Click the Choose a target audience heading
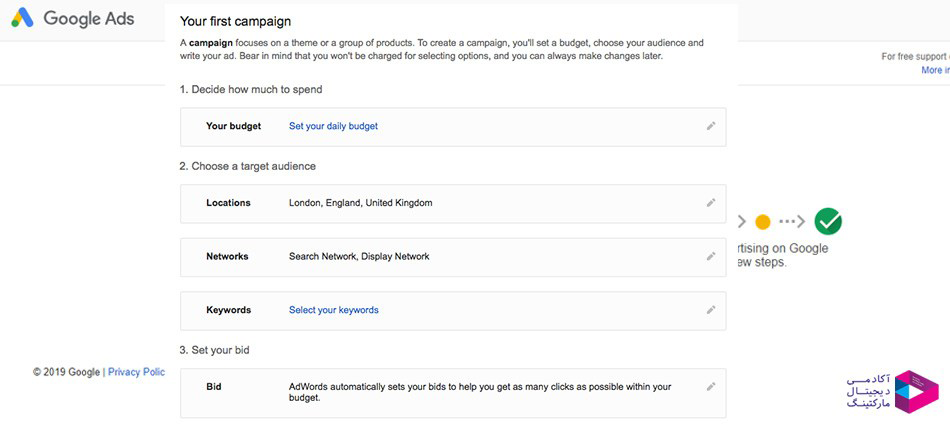 click(x=247, y=166)
